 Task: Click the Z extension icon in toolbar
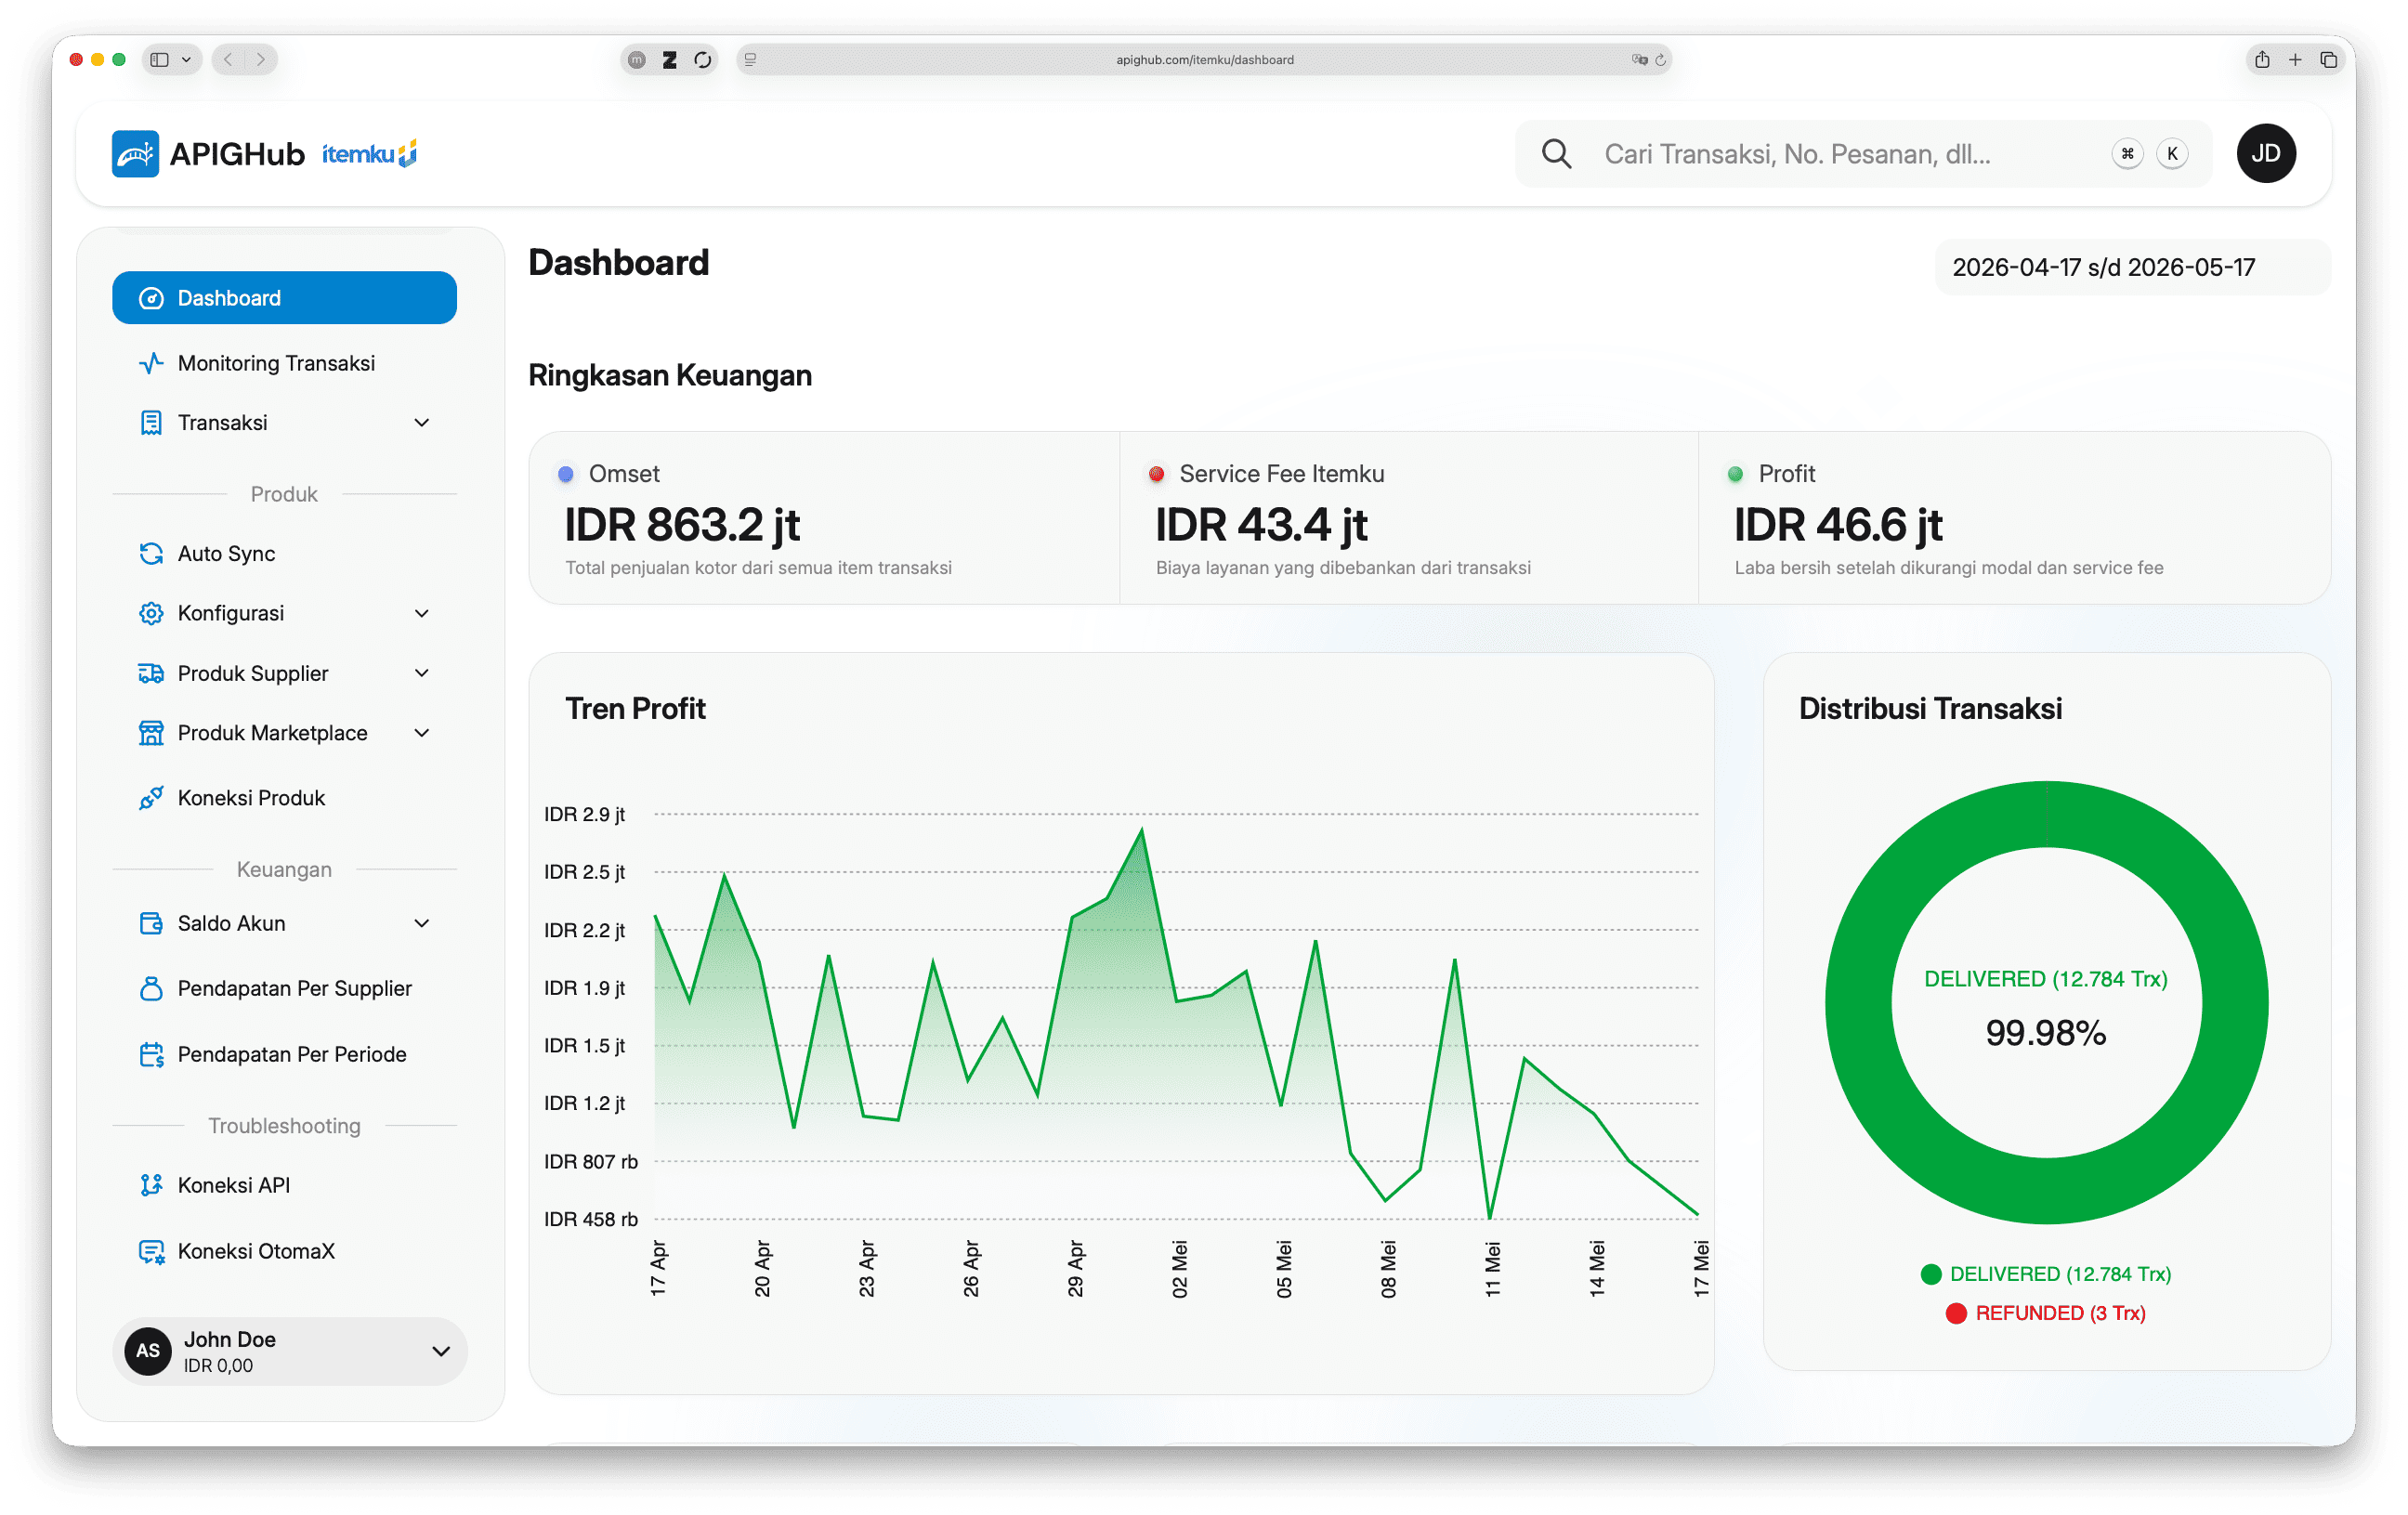click(x=669, y=60)
